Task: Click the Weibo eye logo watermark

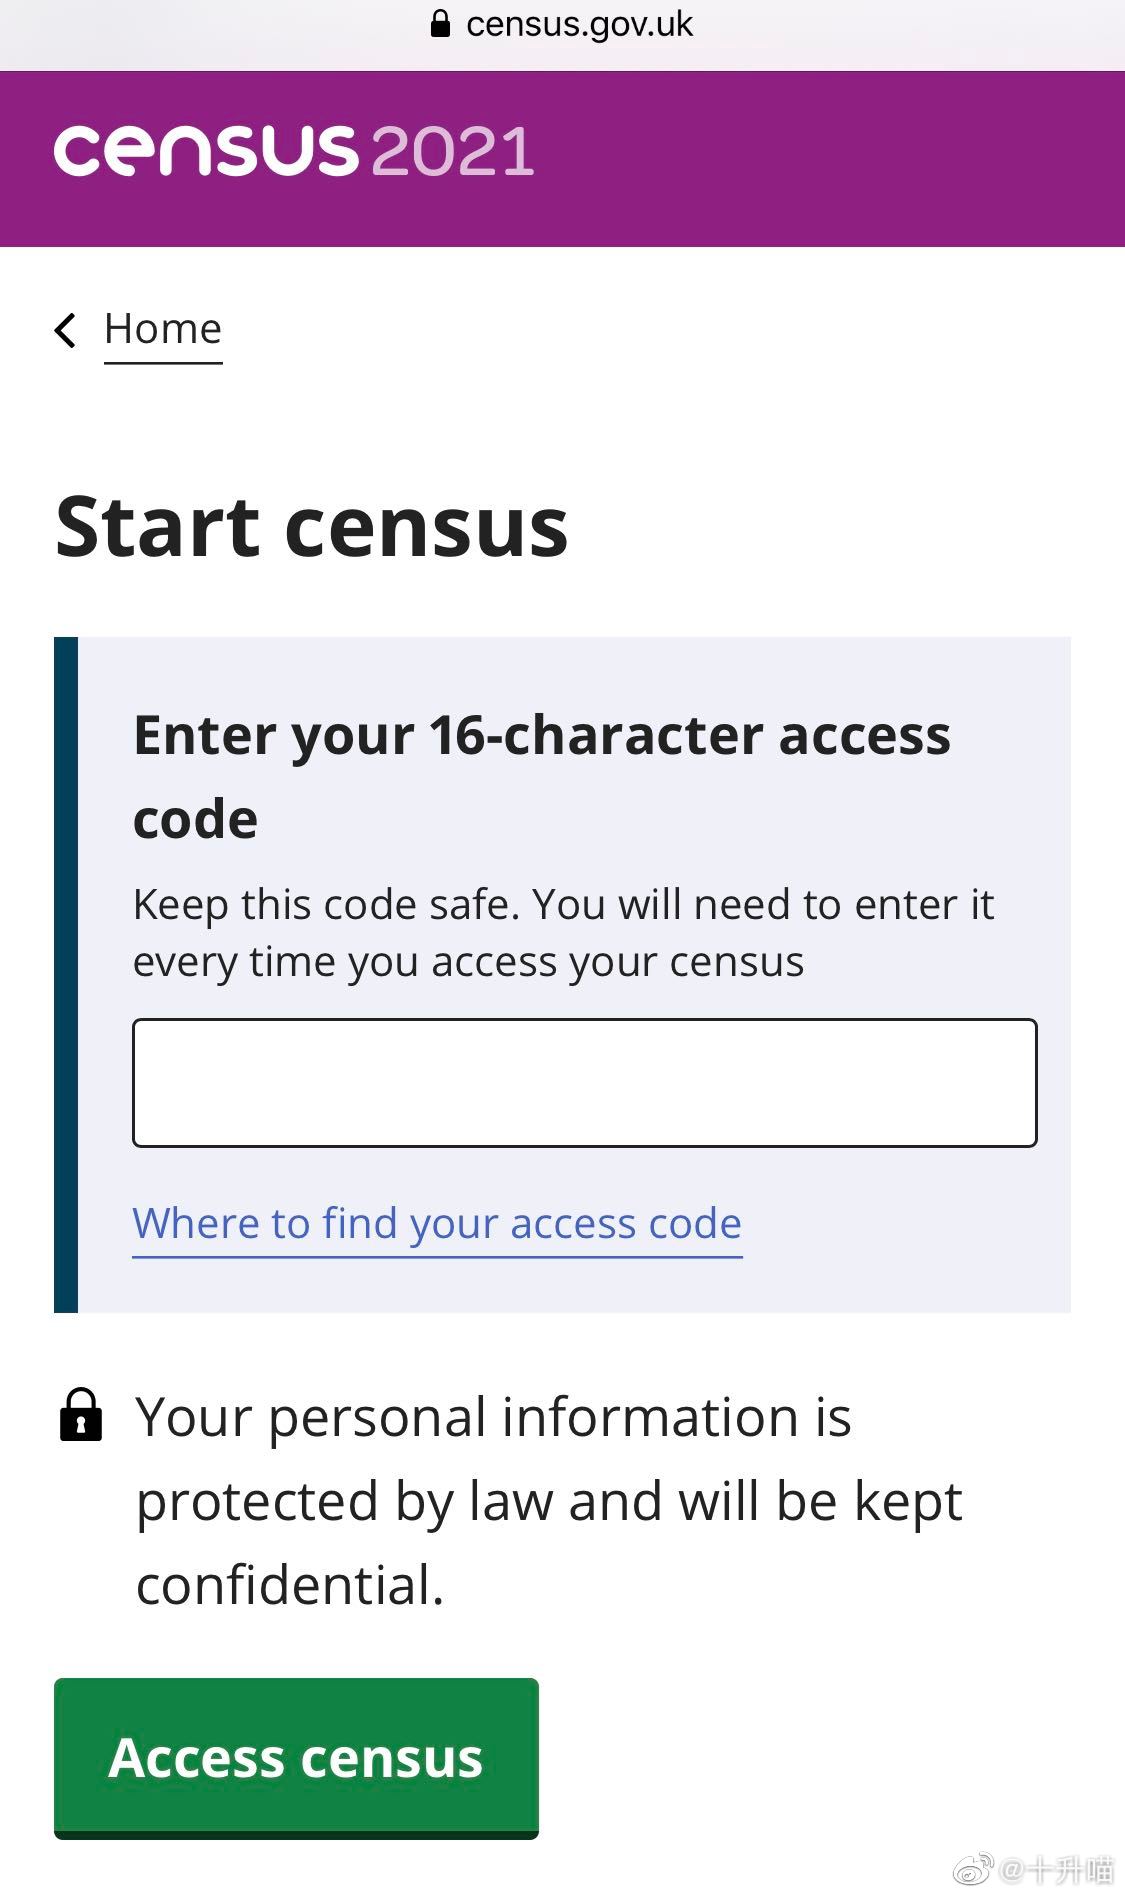Action: (x=973, y=1868)
